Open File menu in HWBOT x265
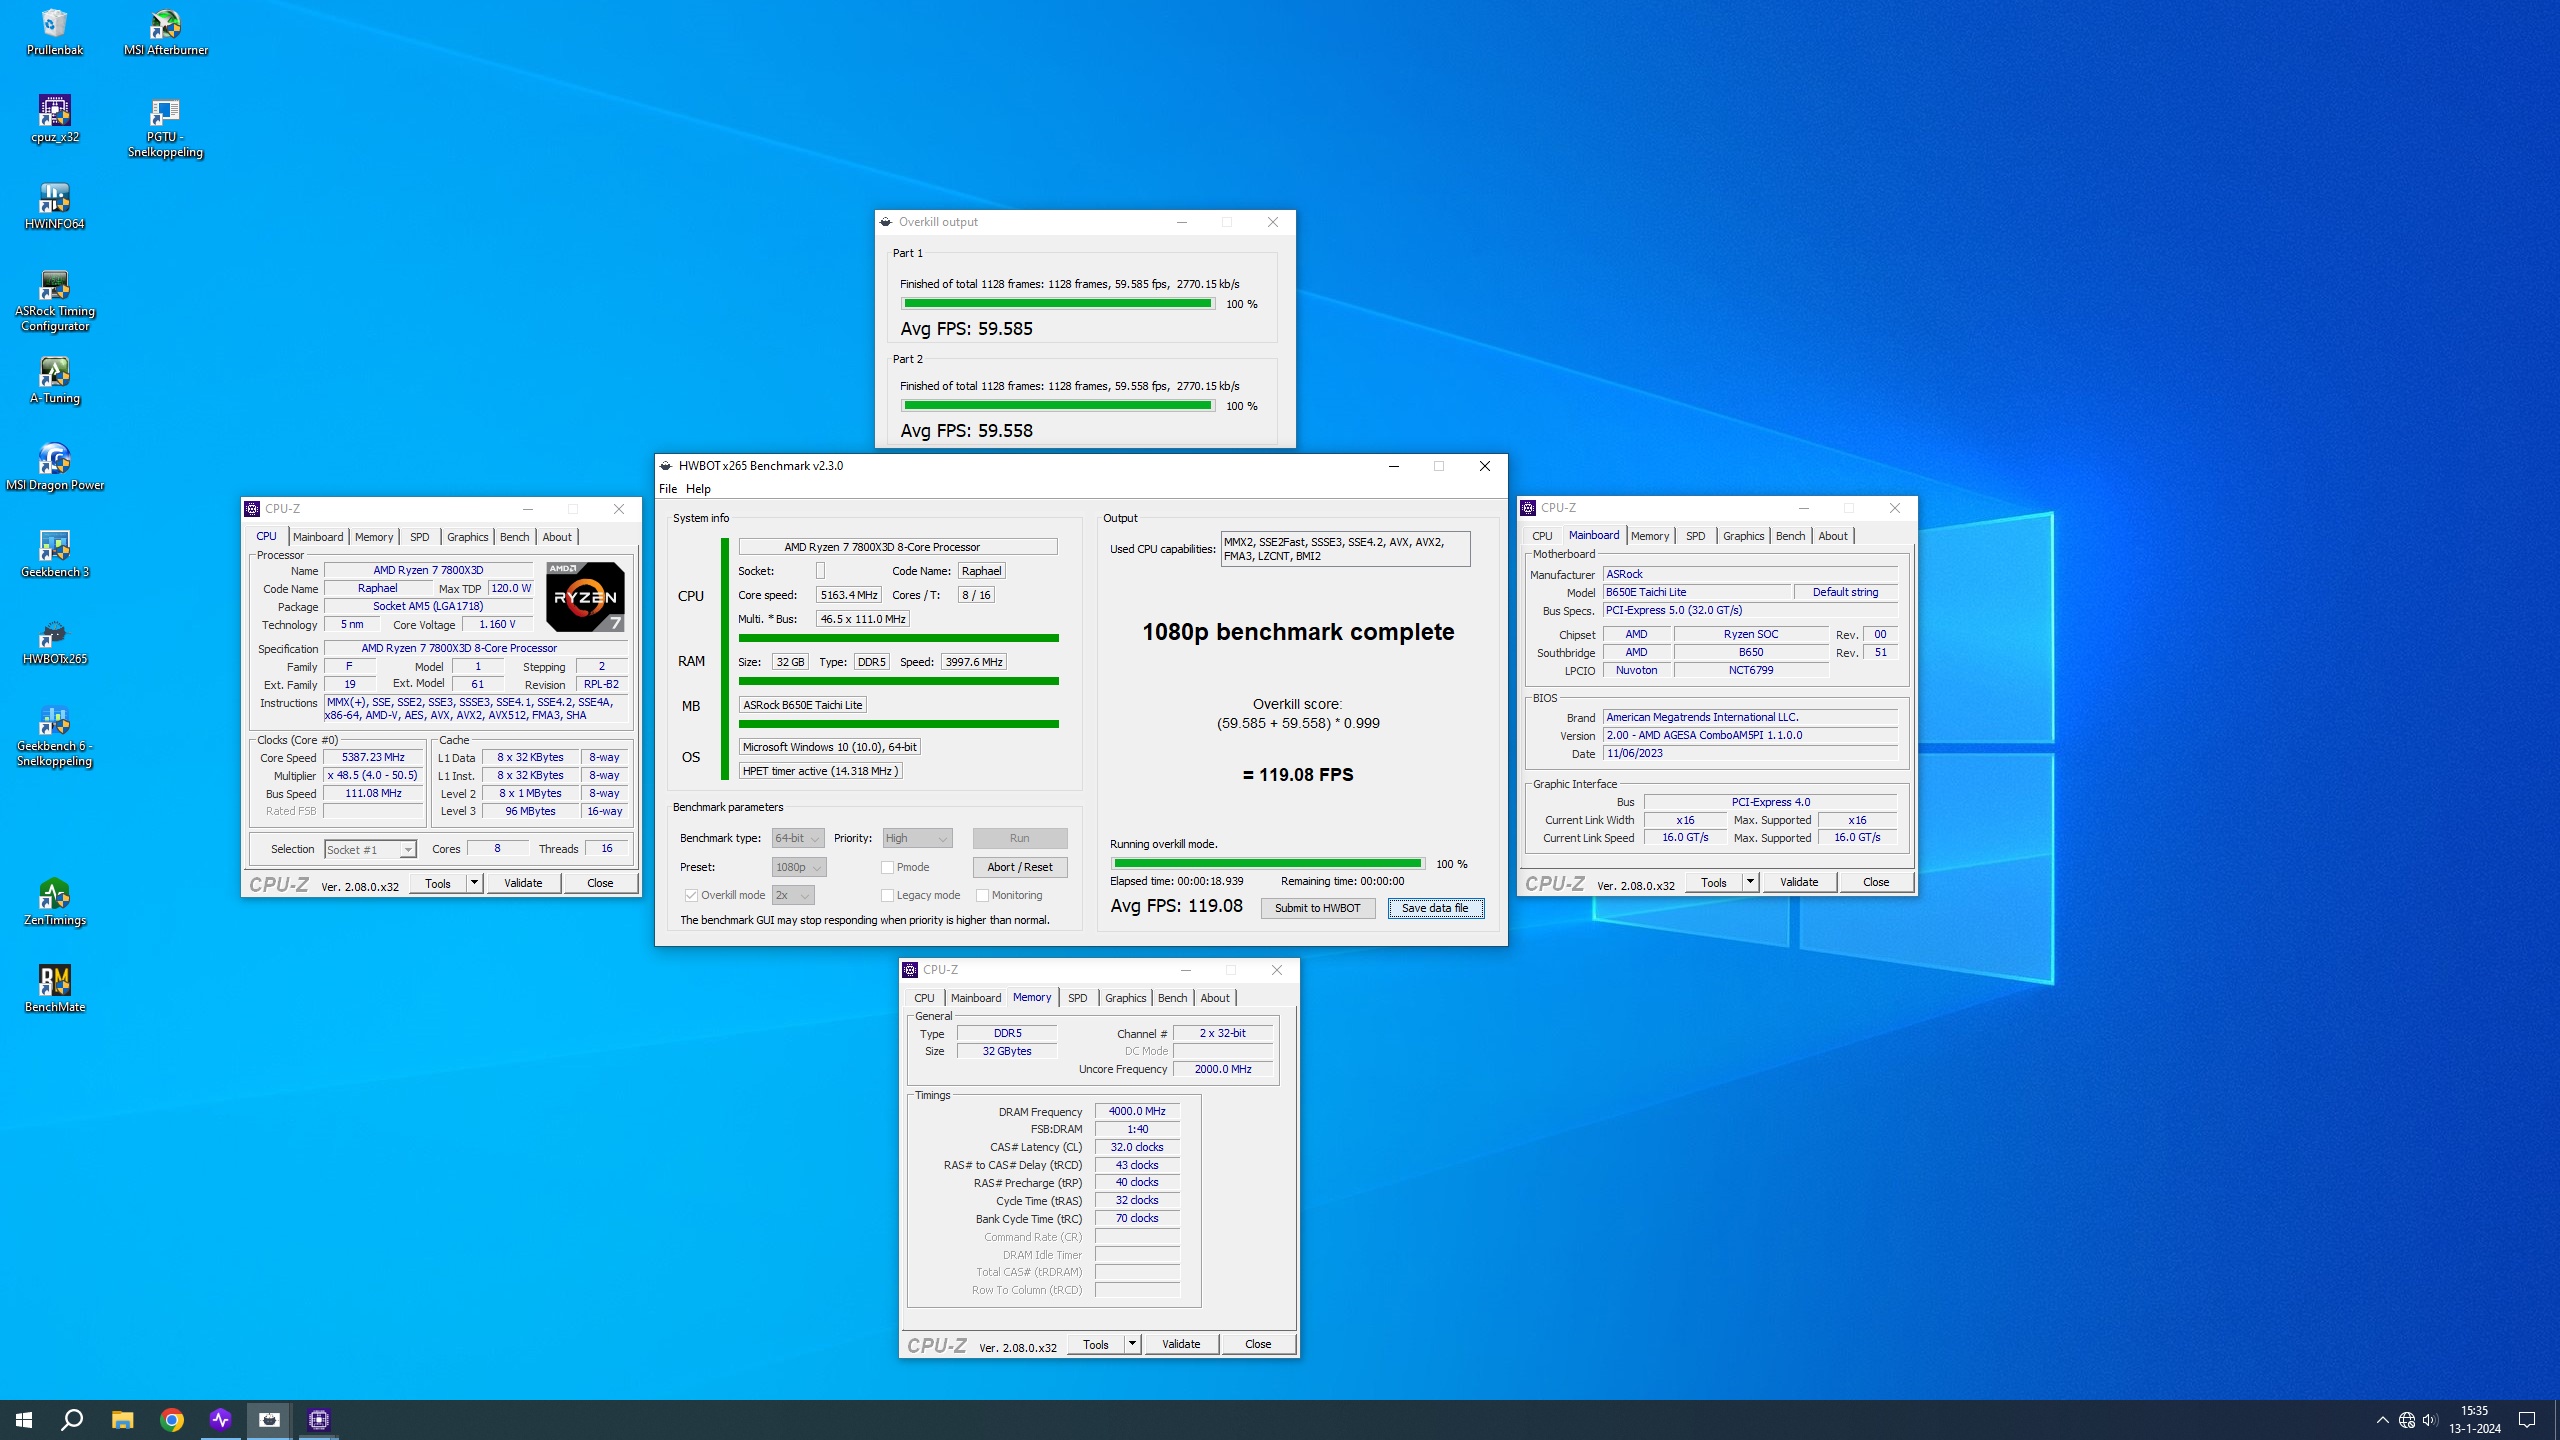This screenshot has height=1440, width=2560. [668, 489]
